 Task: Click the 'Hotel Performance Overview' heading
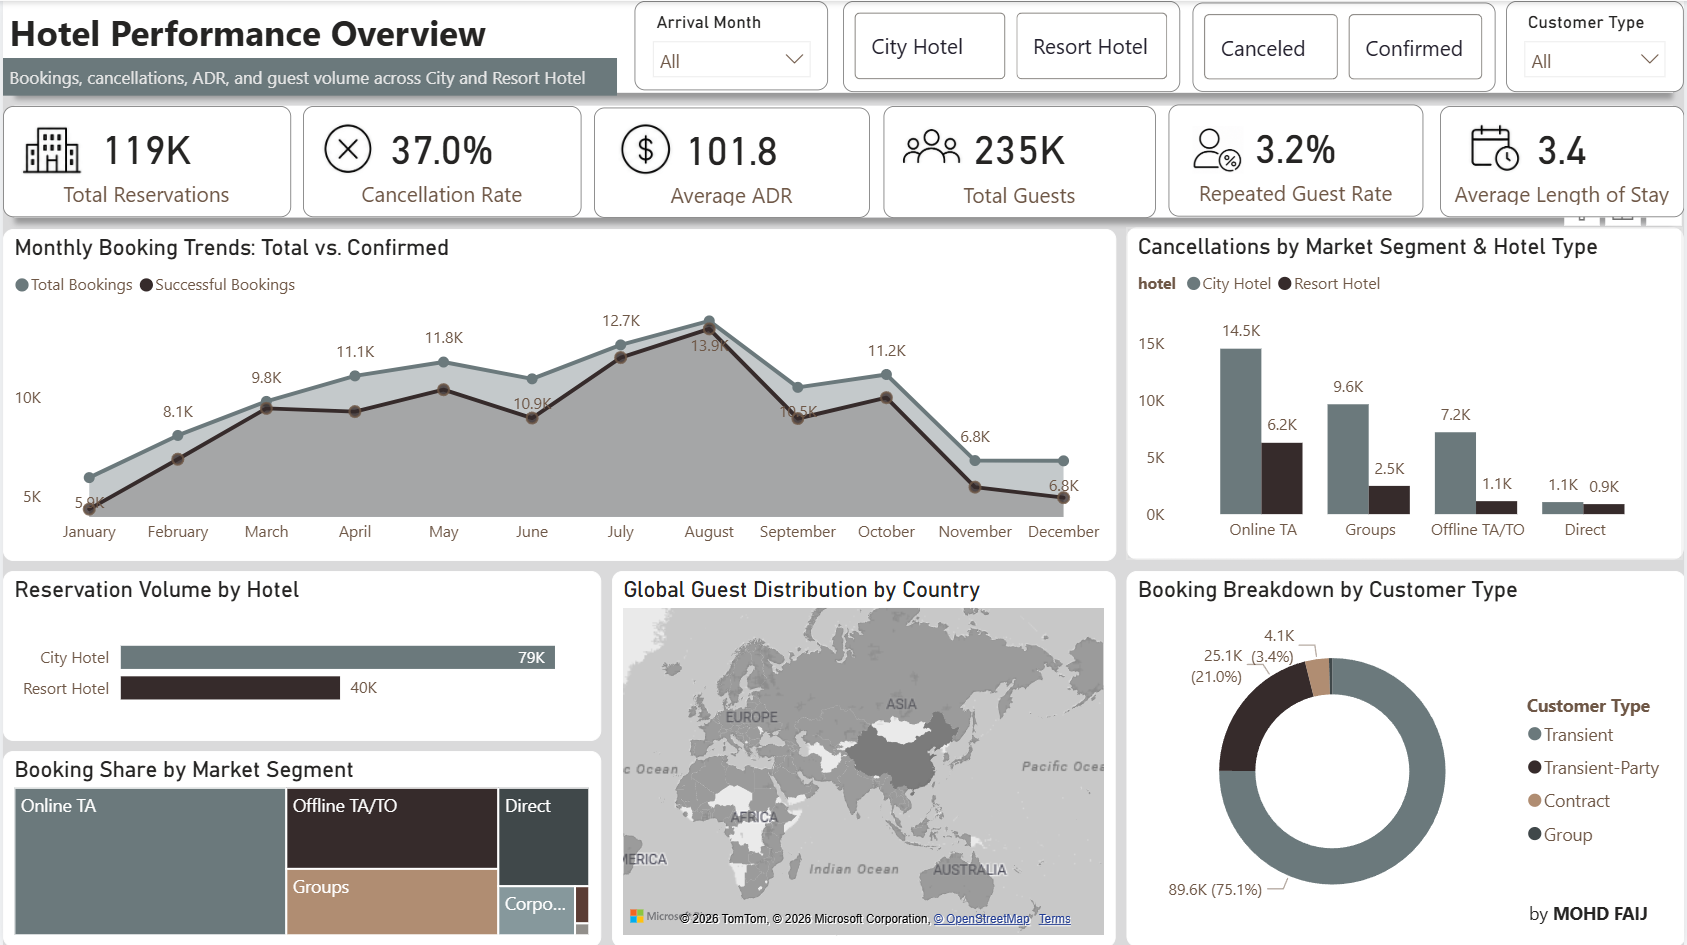[x=248, y=34]
